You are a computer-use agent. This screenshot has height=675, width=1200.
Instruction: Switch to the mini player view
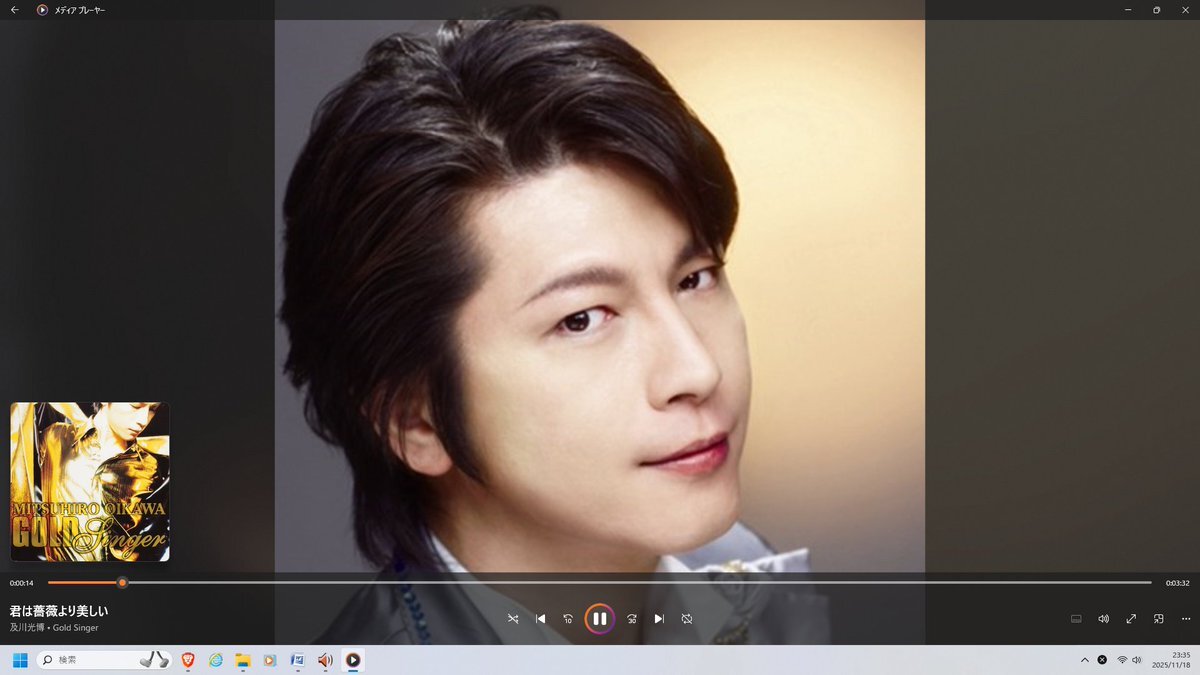1159,619
